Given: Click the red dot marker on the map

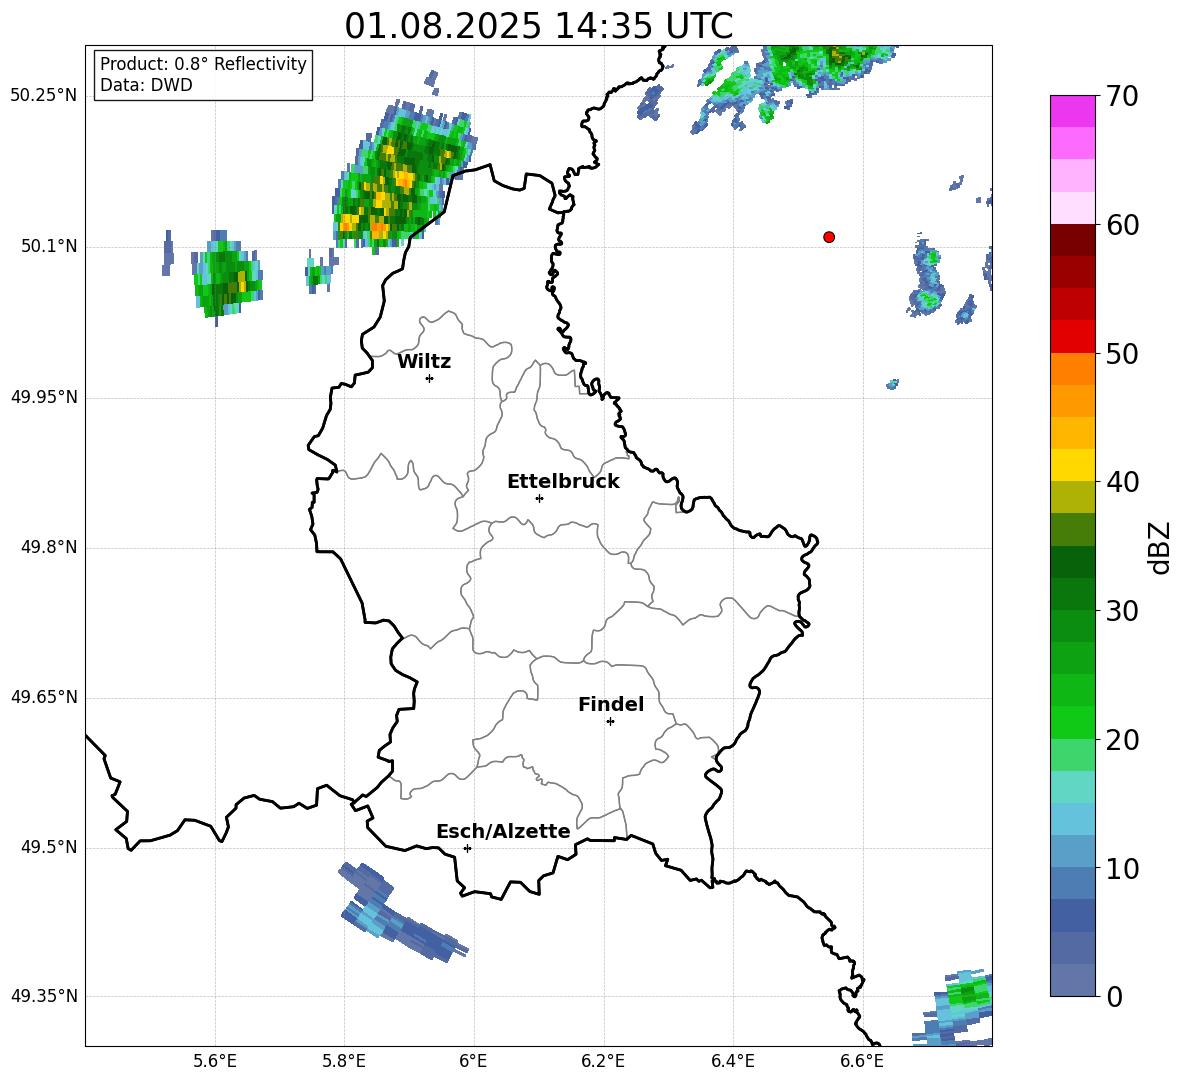Looking at the screenshot, I should click(829, 237).
